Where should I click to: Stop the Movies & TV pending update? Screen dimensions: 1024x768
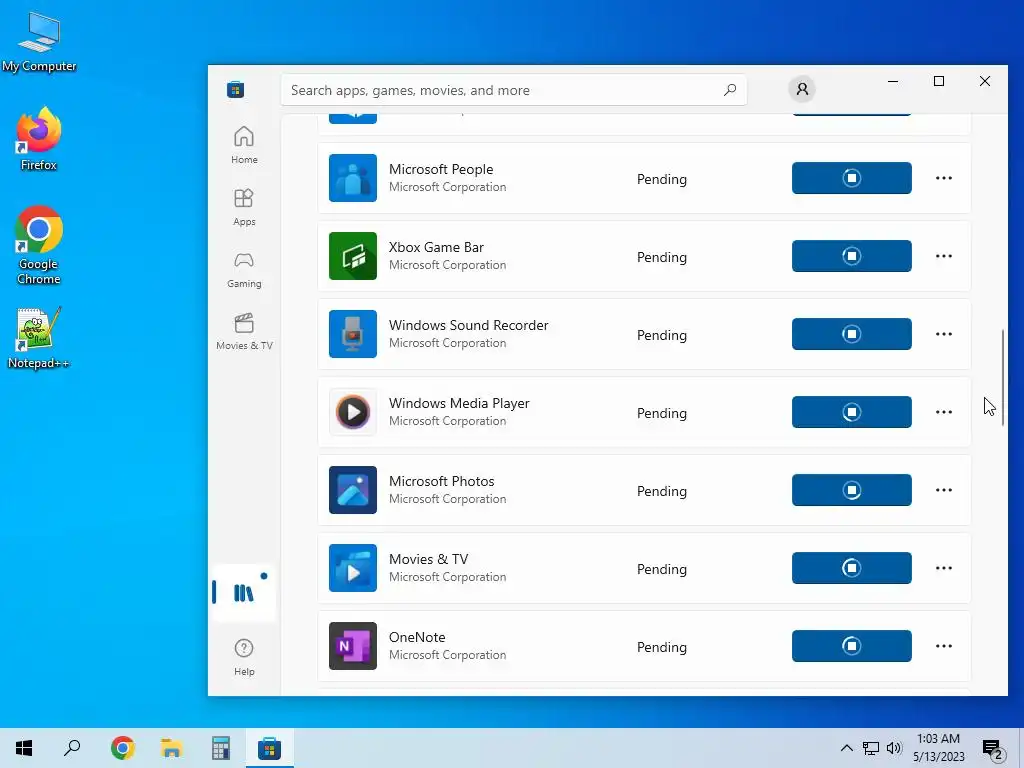point(852,568)
